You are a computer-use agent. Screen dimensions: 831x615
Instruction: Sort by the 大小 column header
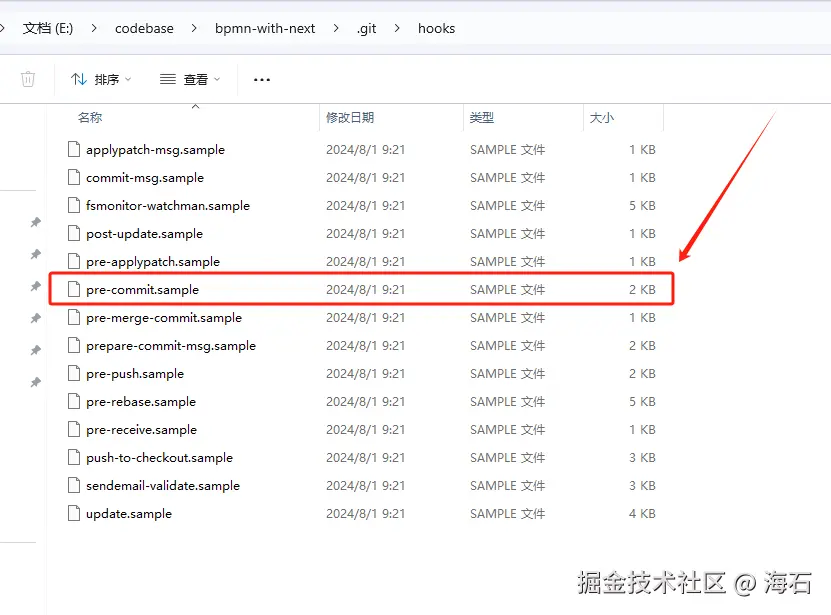602,118
